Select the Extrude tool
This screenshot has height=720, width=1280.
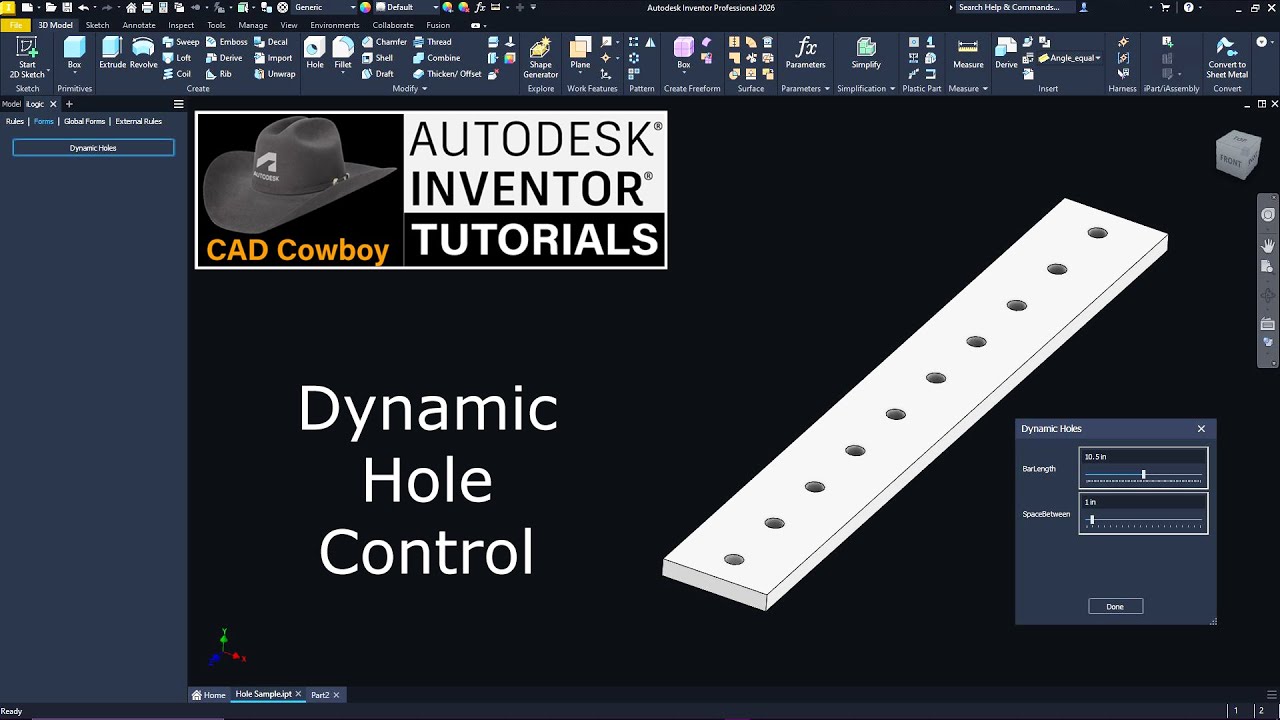coord(112,55)
